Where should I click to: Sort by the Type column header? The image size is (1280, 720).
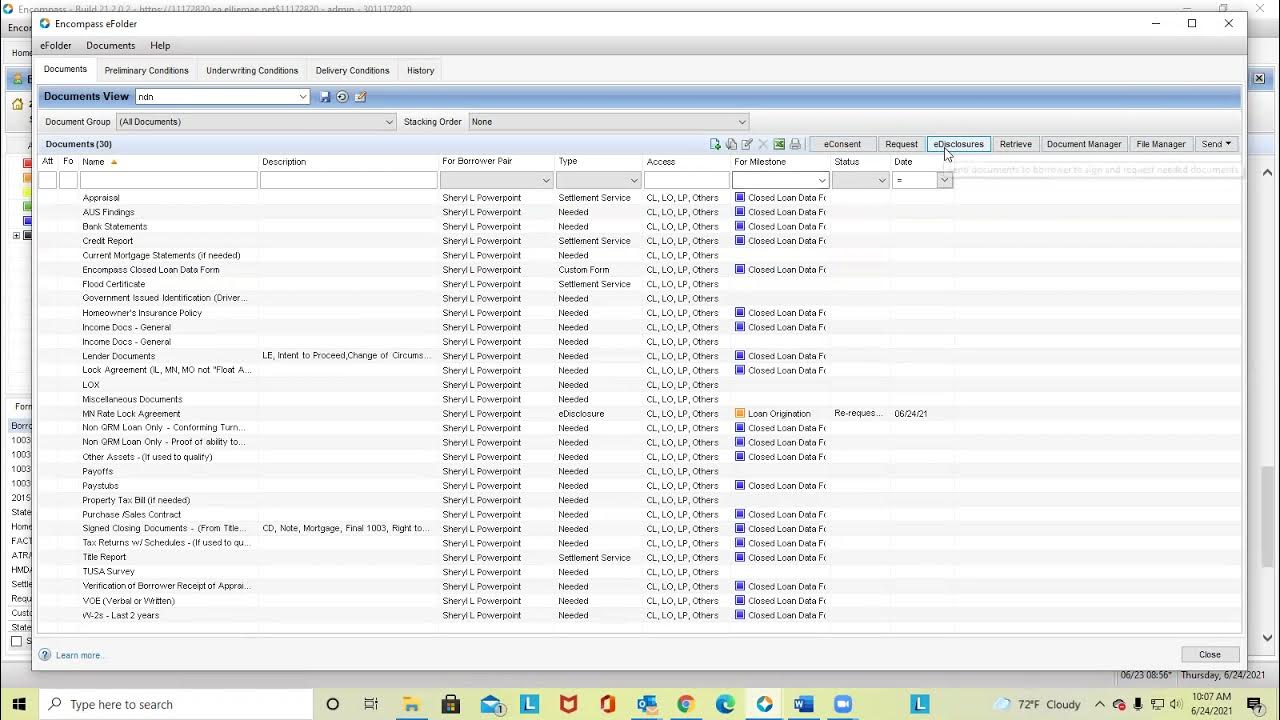(x=600, y=162)
